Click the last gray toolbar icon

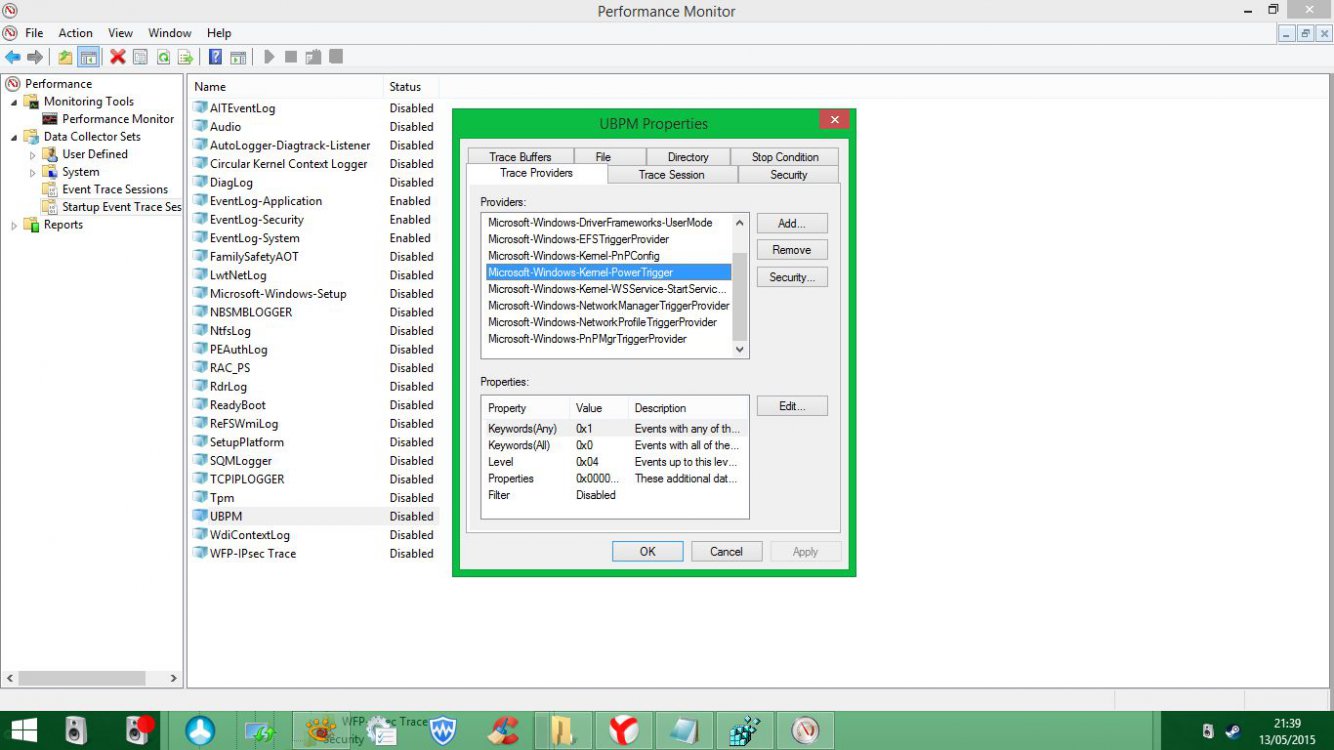click(x=336, y=57)
